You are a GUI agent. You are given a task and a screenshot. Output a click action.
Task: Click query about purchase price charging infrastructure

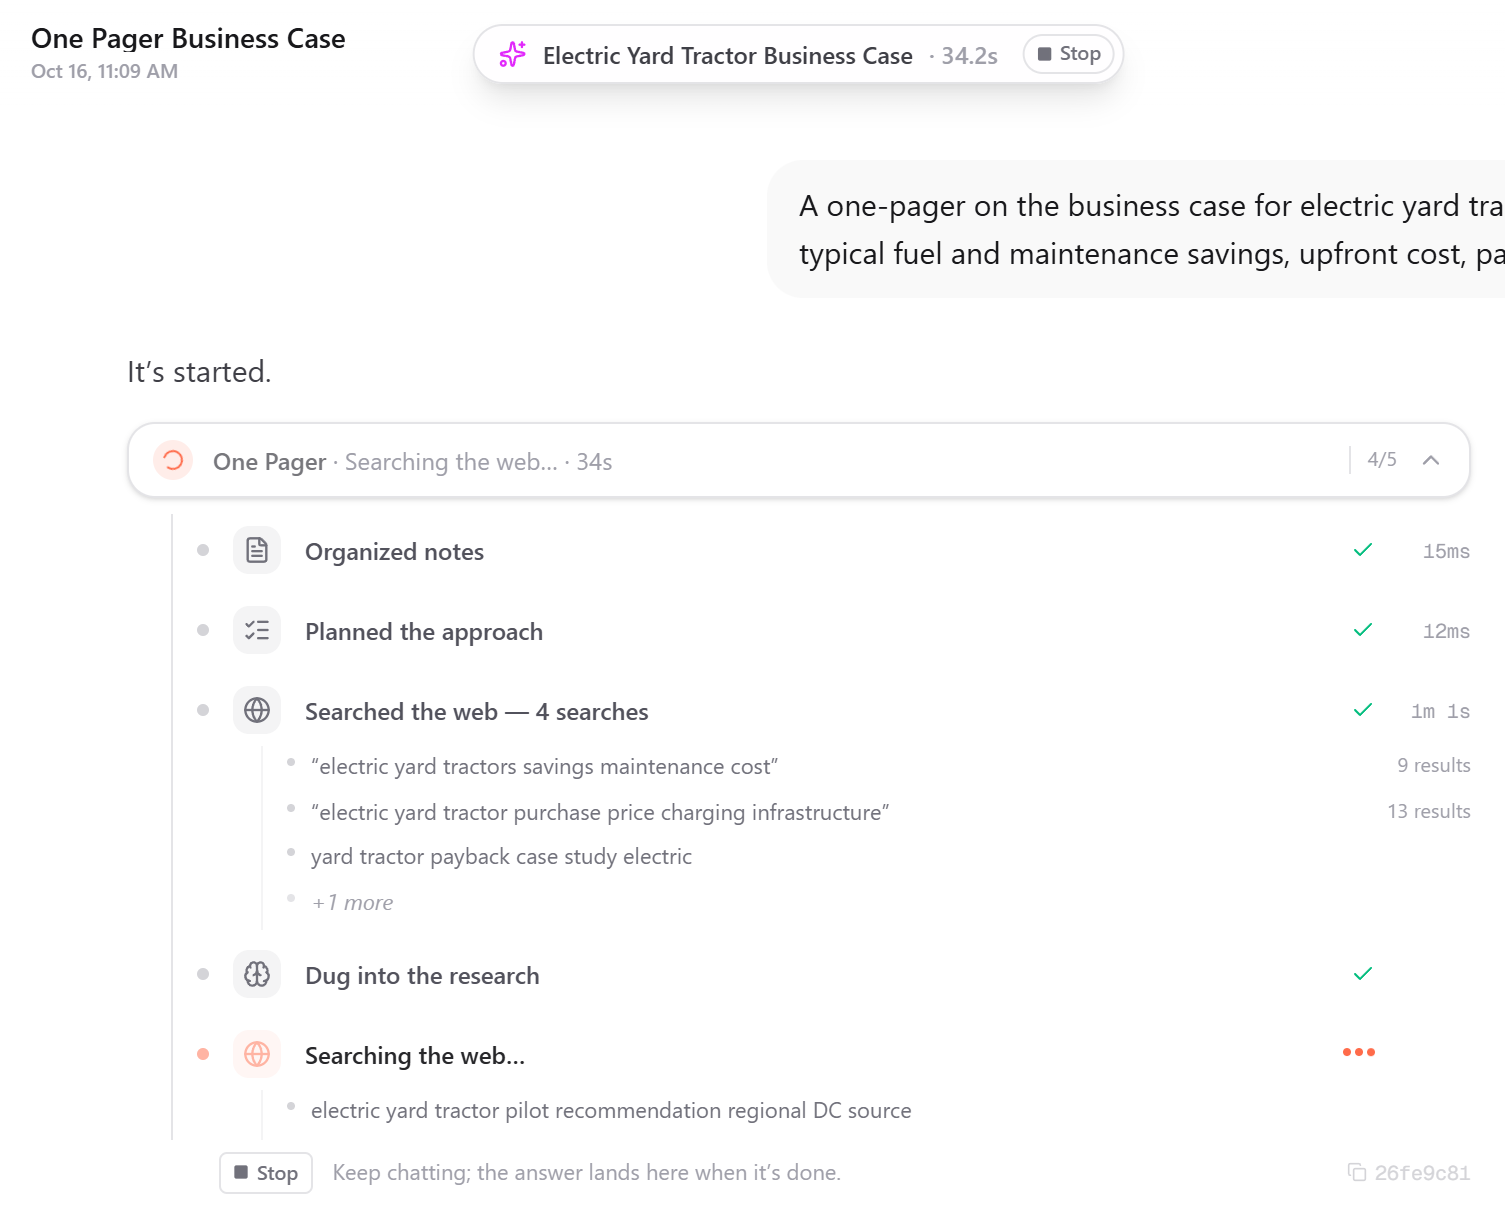click(x=600, y=813)
